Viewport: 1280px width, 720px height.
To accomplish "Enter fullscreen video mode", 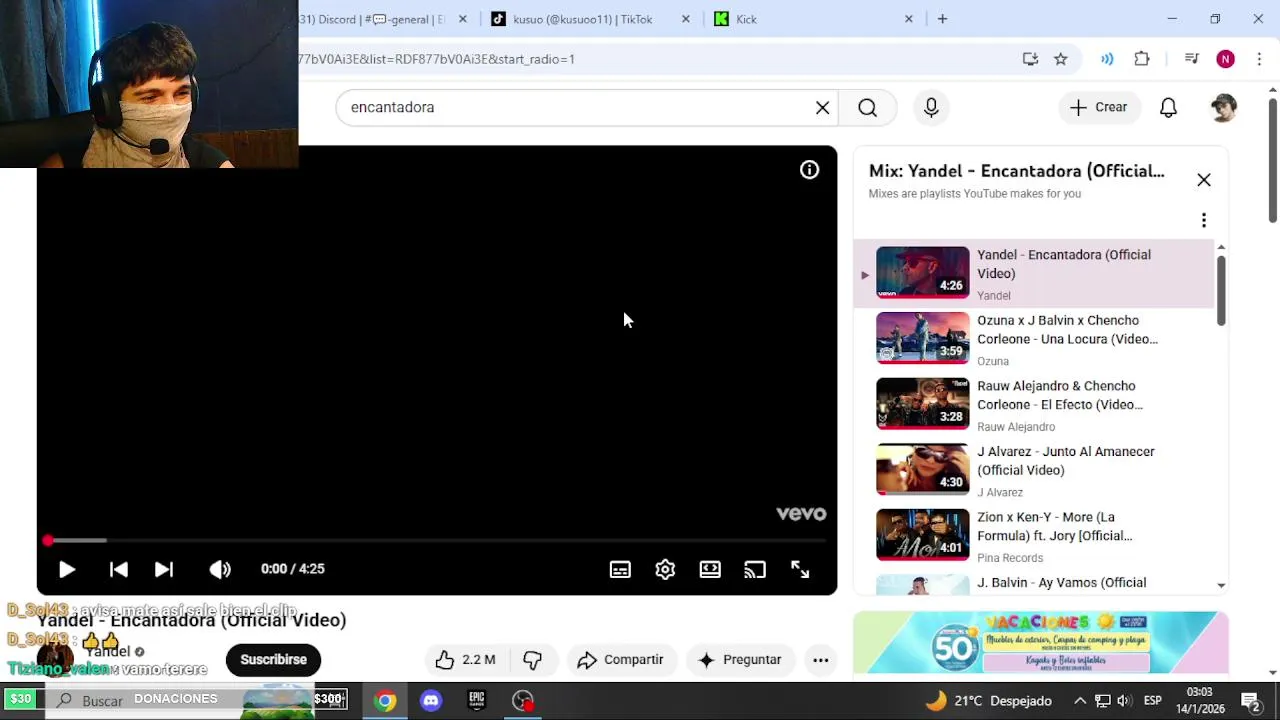I will pyautogui.click(x=800, y=569).
